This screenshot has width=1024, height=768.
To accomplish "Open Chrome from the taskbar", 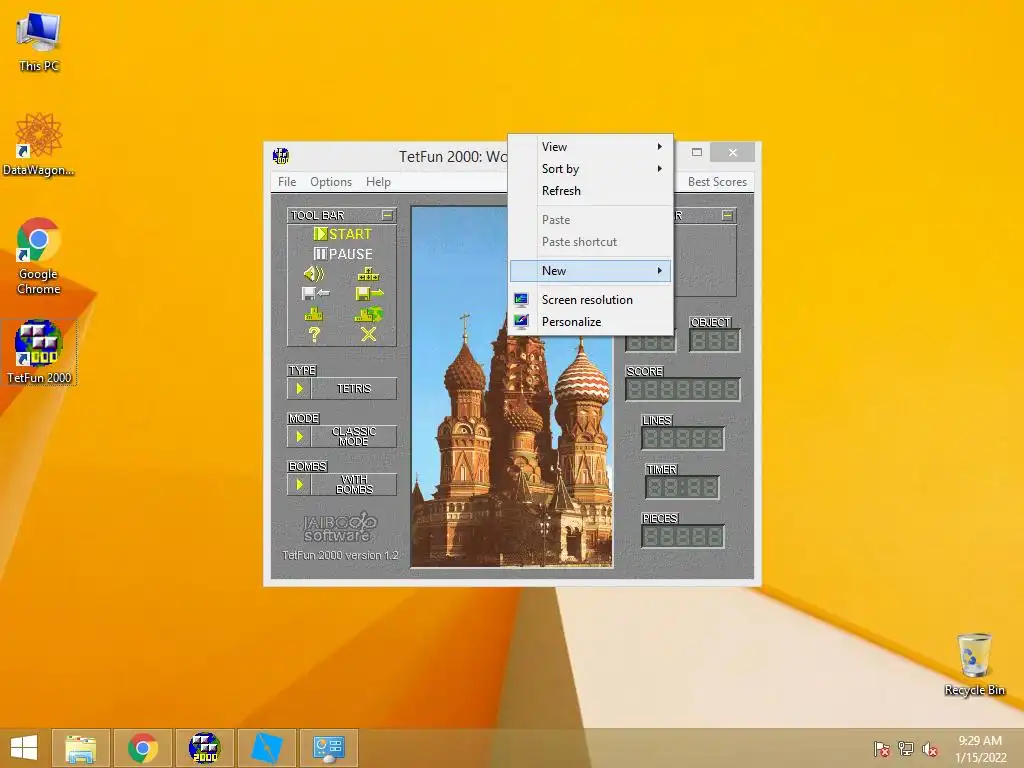I will point(142,748).
